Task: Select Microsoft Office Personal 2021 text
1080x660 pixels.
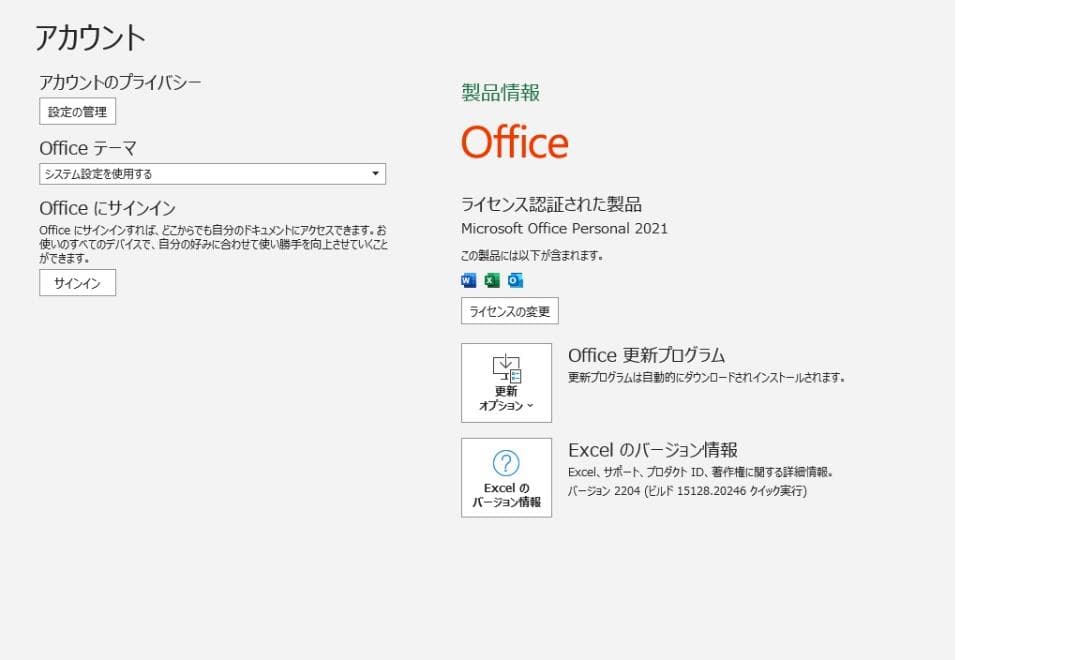Action: (564, 228)
